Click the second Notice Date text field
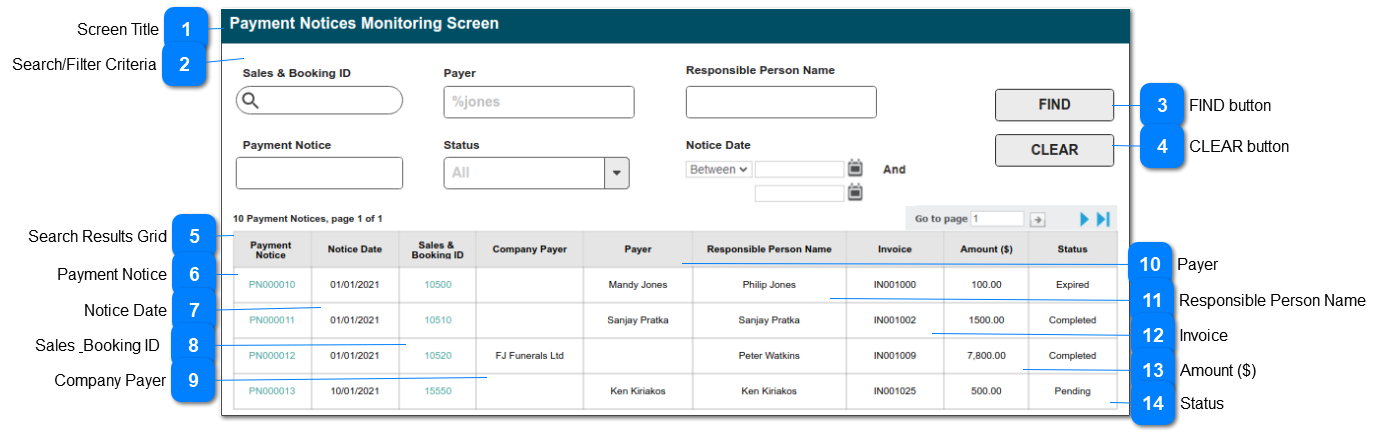This screenshot has height=436, width=1382. pos(799,193)
